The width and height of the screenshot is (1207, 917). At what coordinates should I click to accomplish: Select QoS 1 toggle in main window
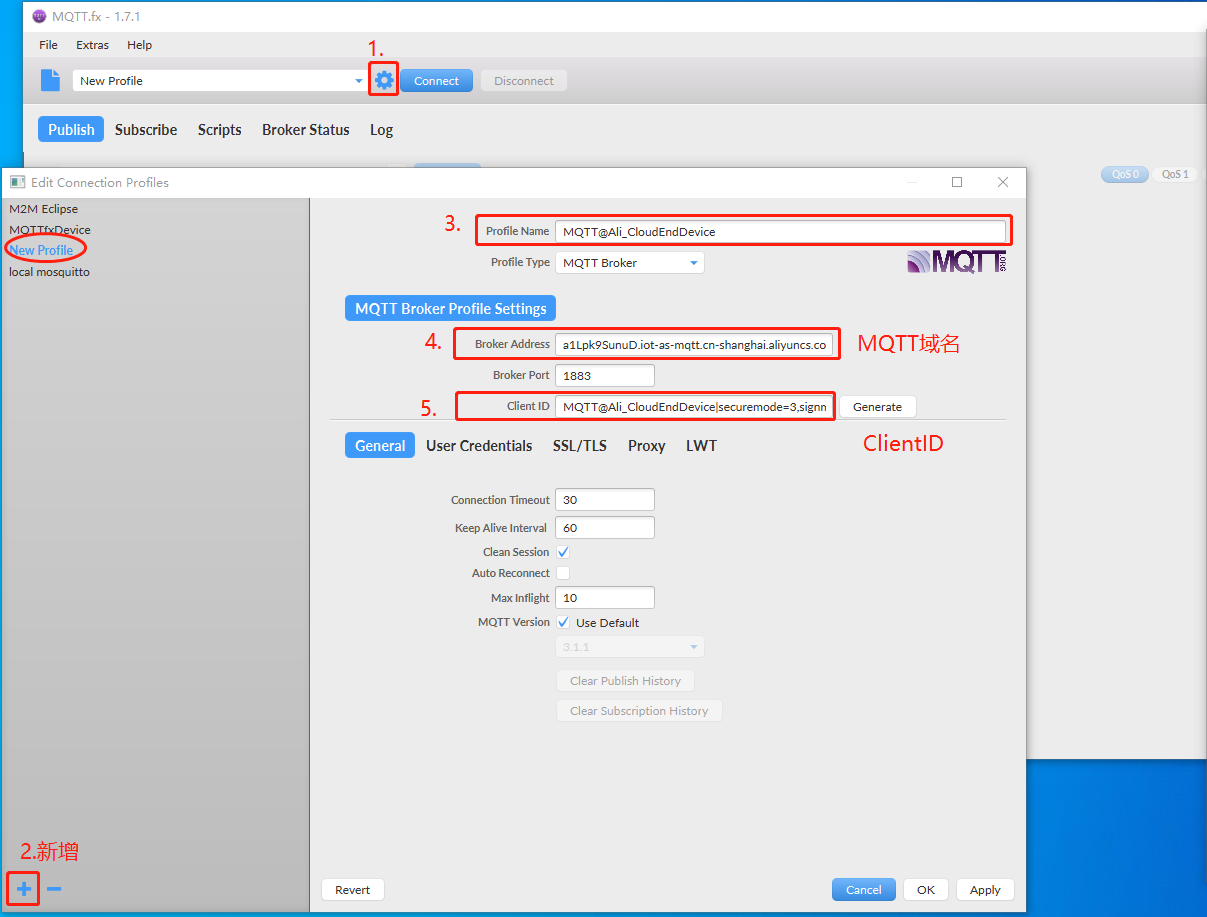point(1175,174)
